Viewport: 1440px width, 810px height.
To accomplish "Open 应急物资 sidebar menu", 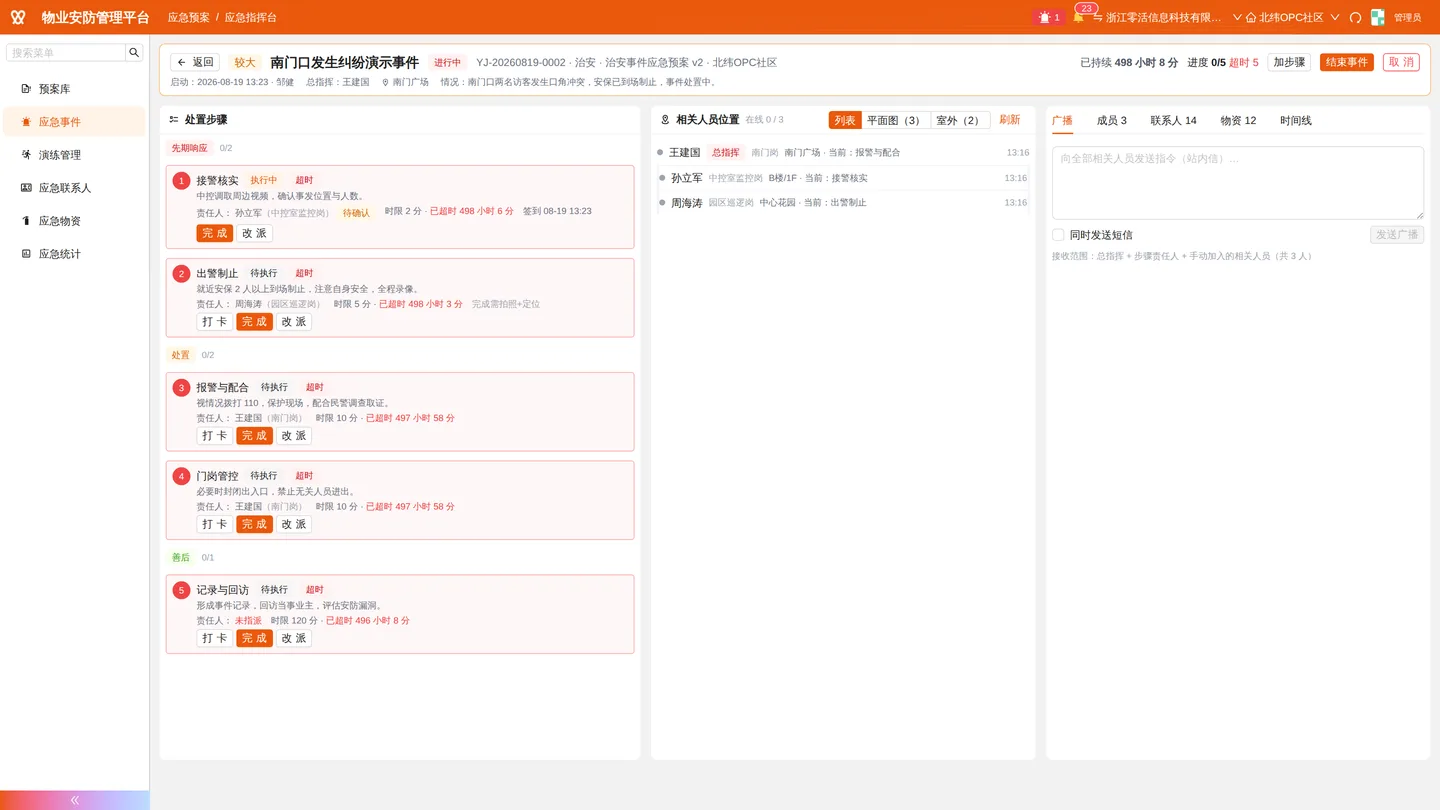I will [x=74, y=221].
